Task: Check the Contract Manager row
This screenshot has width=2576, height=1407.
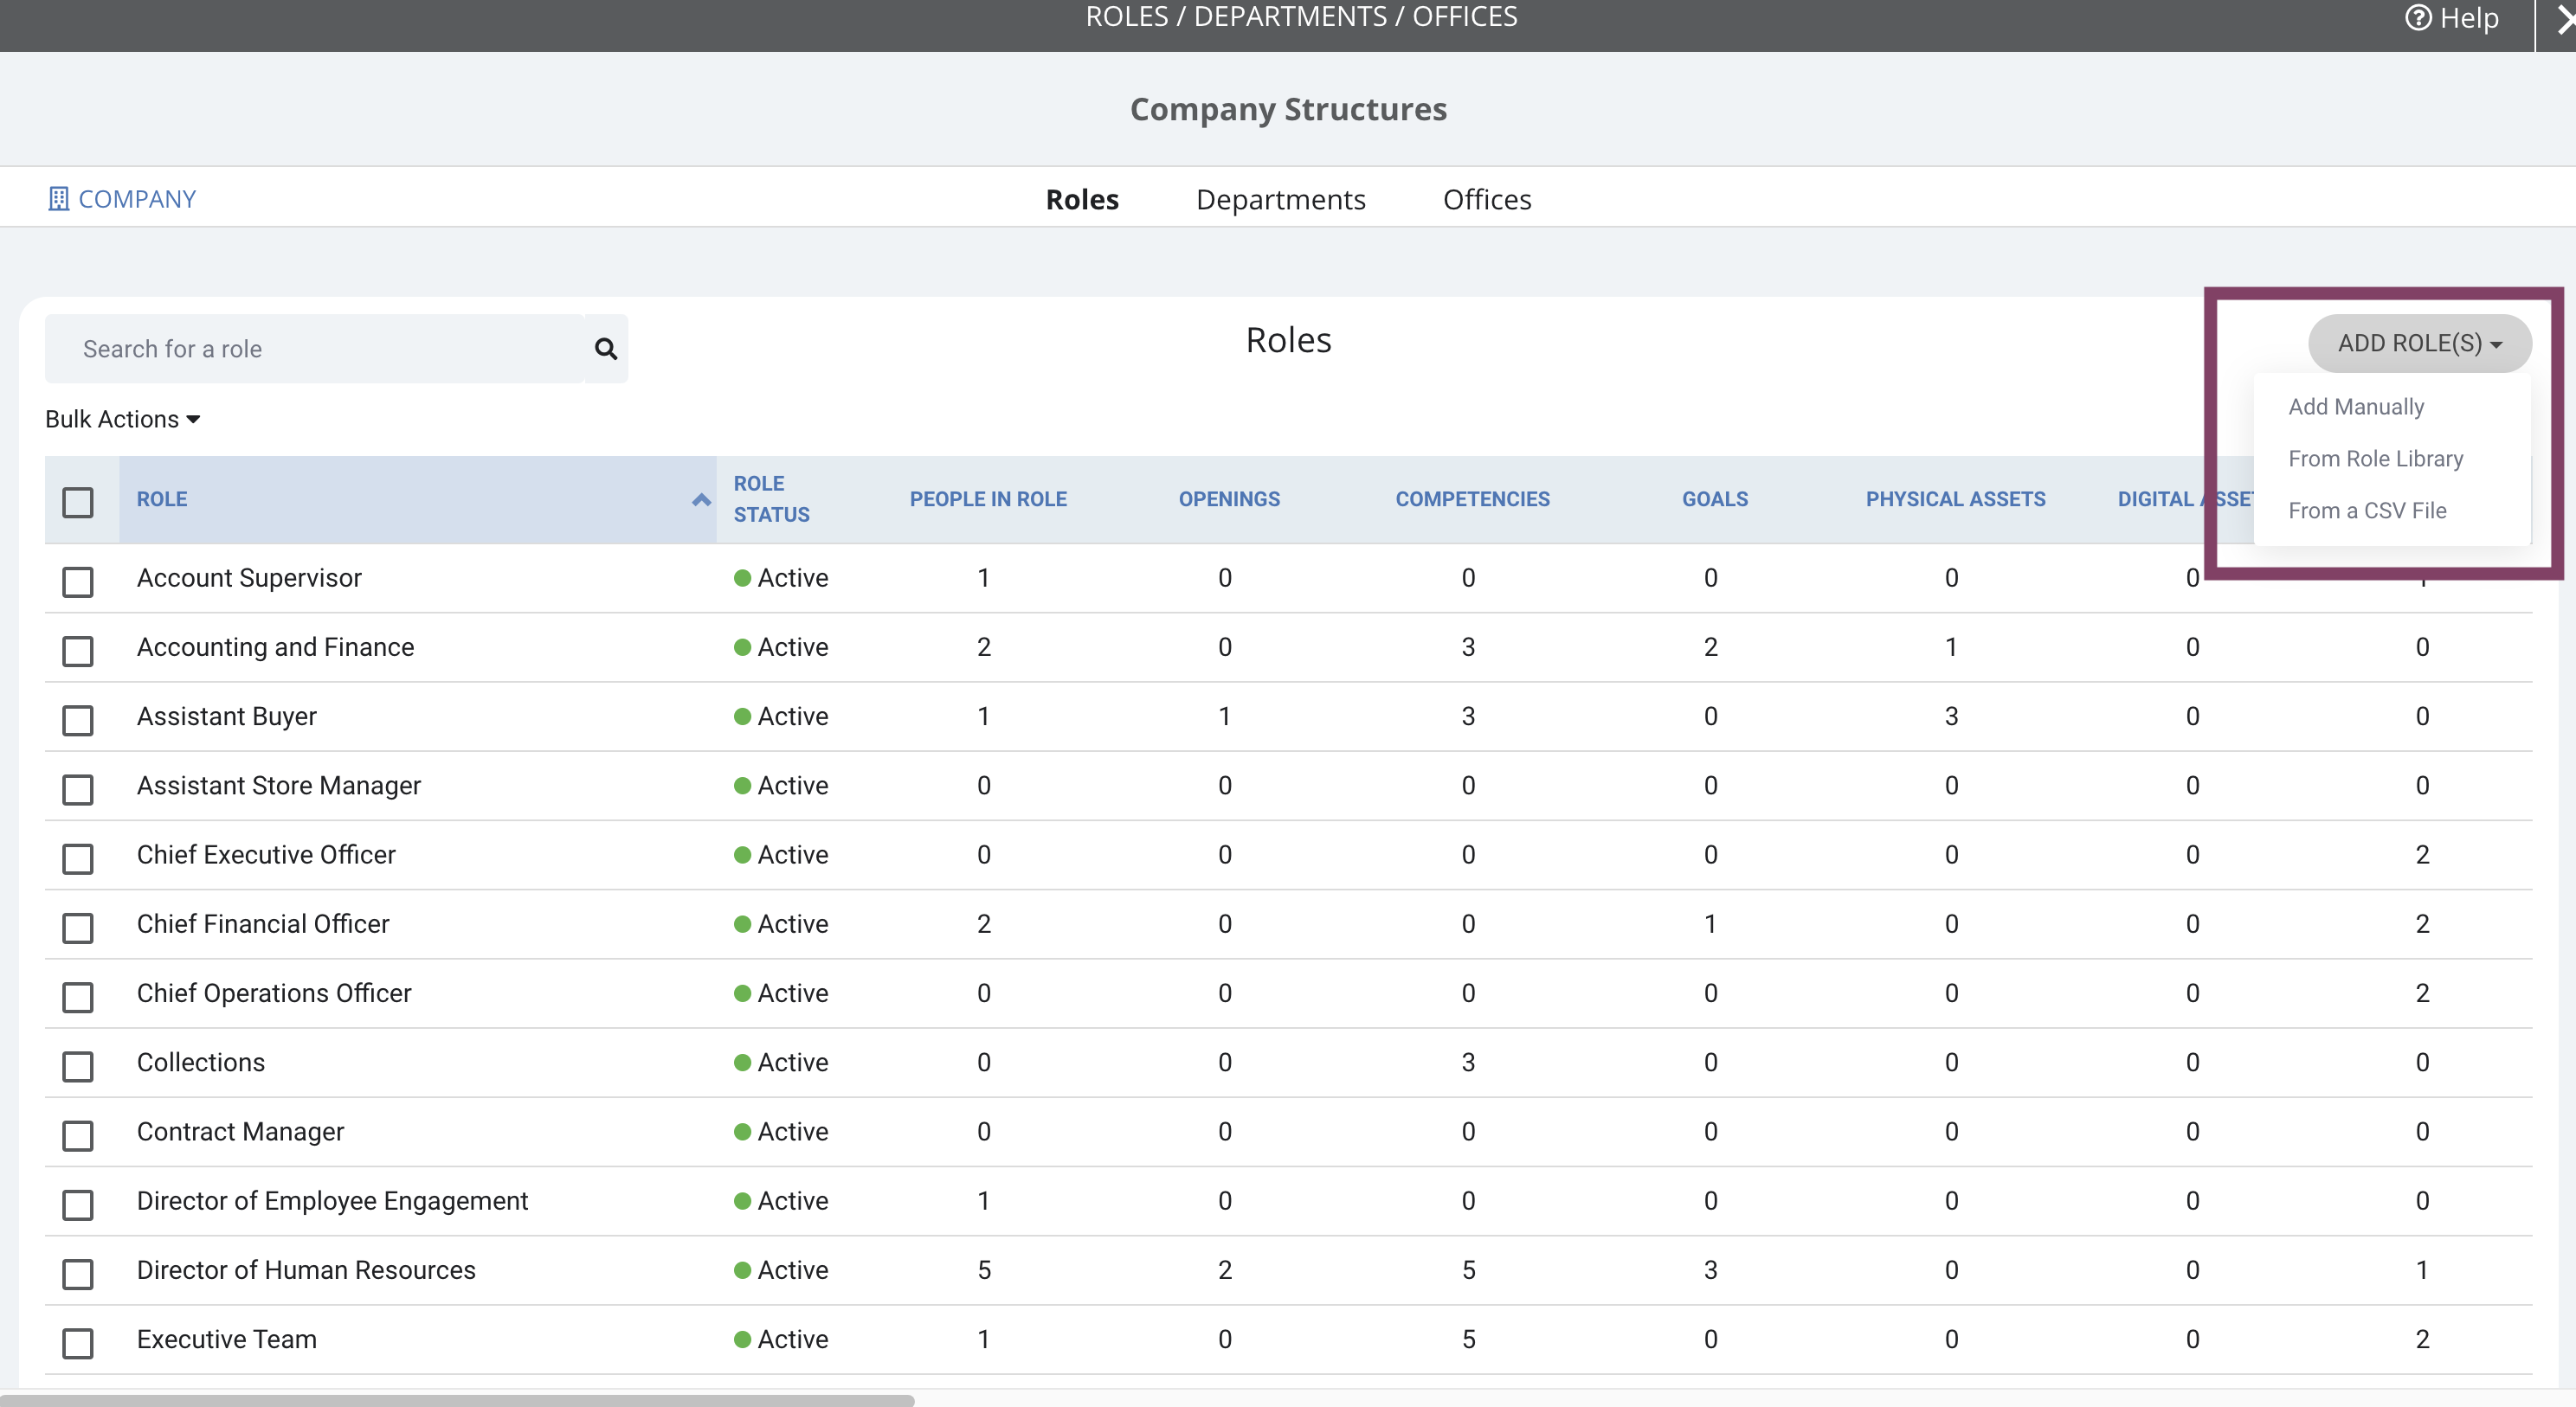Action: pos(78,1135)
